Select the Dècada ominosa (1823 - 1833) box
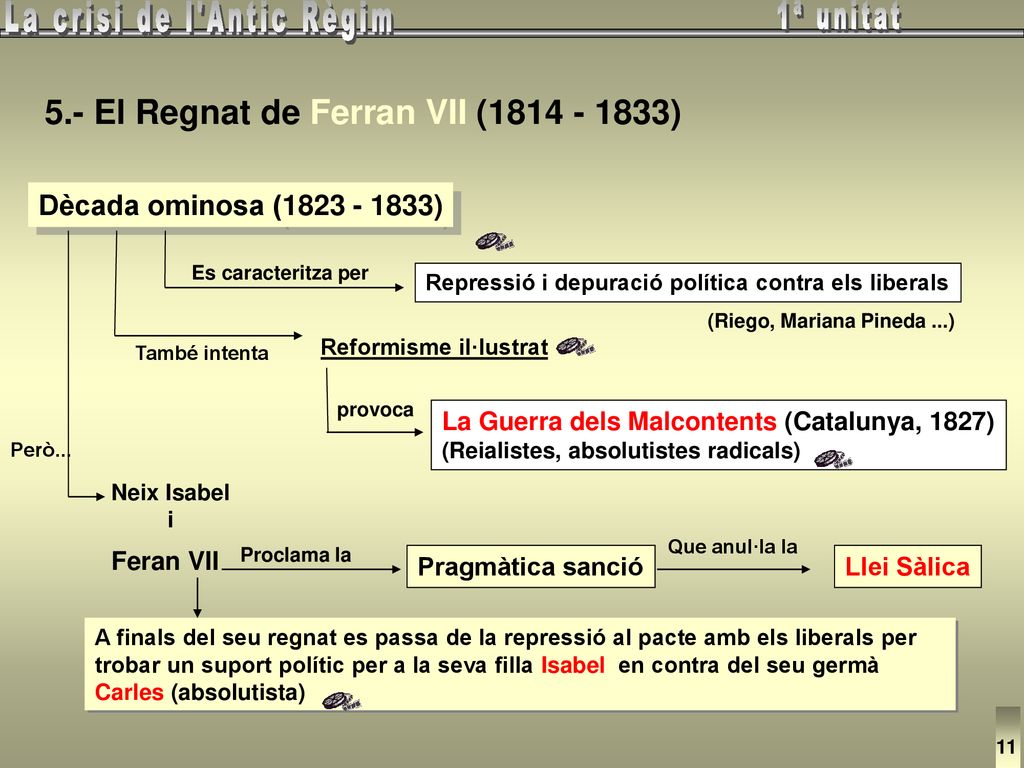This screenshot has height=768, width=1024. [240, 205]
